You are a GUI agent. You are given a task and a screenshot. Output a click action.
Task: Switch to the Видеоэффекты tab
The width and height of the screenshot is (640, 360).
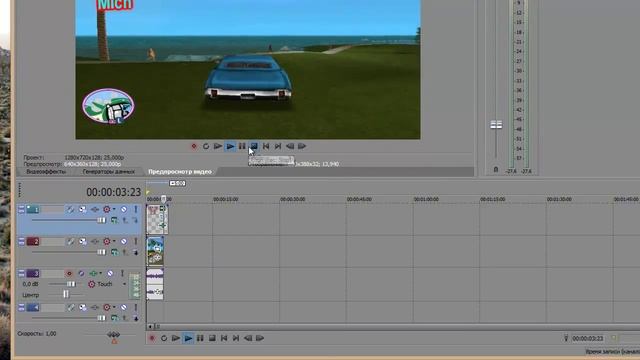46,172
